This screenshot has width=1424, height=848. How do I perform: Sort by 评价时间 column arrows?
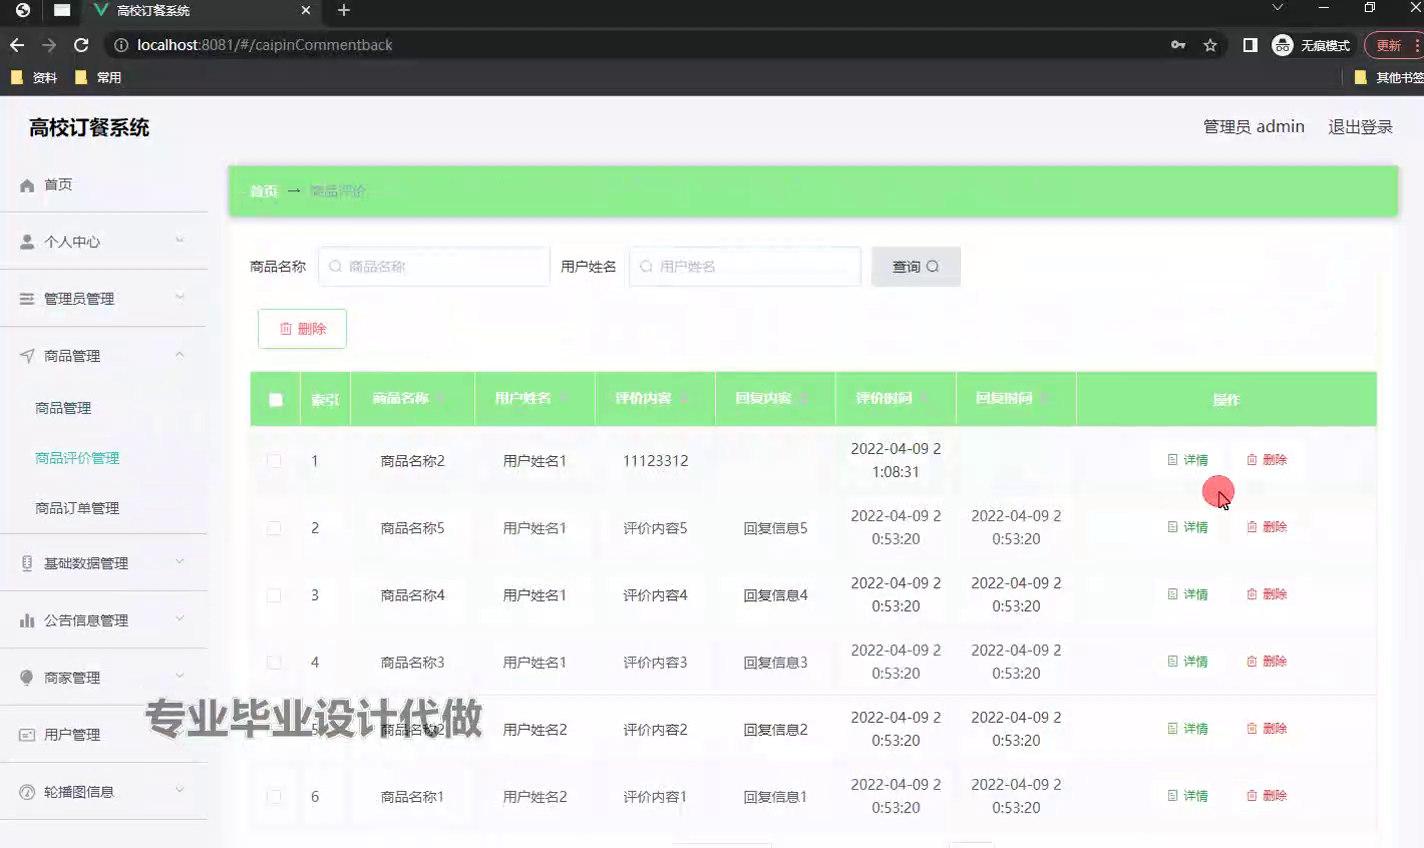coord(923,398)
